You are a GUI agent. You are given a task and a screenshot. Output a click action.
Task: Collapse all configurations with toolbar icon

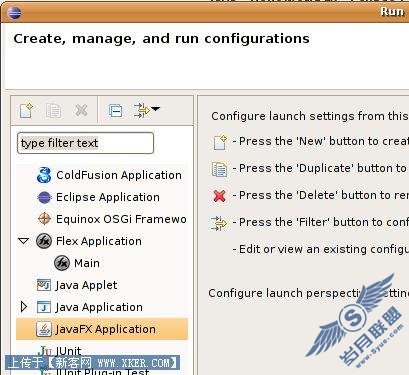click(115, 110)
